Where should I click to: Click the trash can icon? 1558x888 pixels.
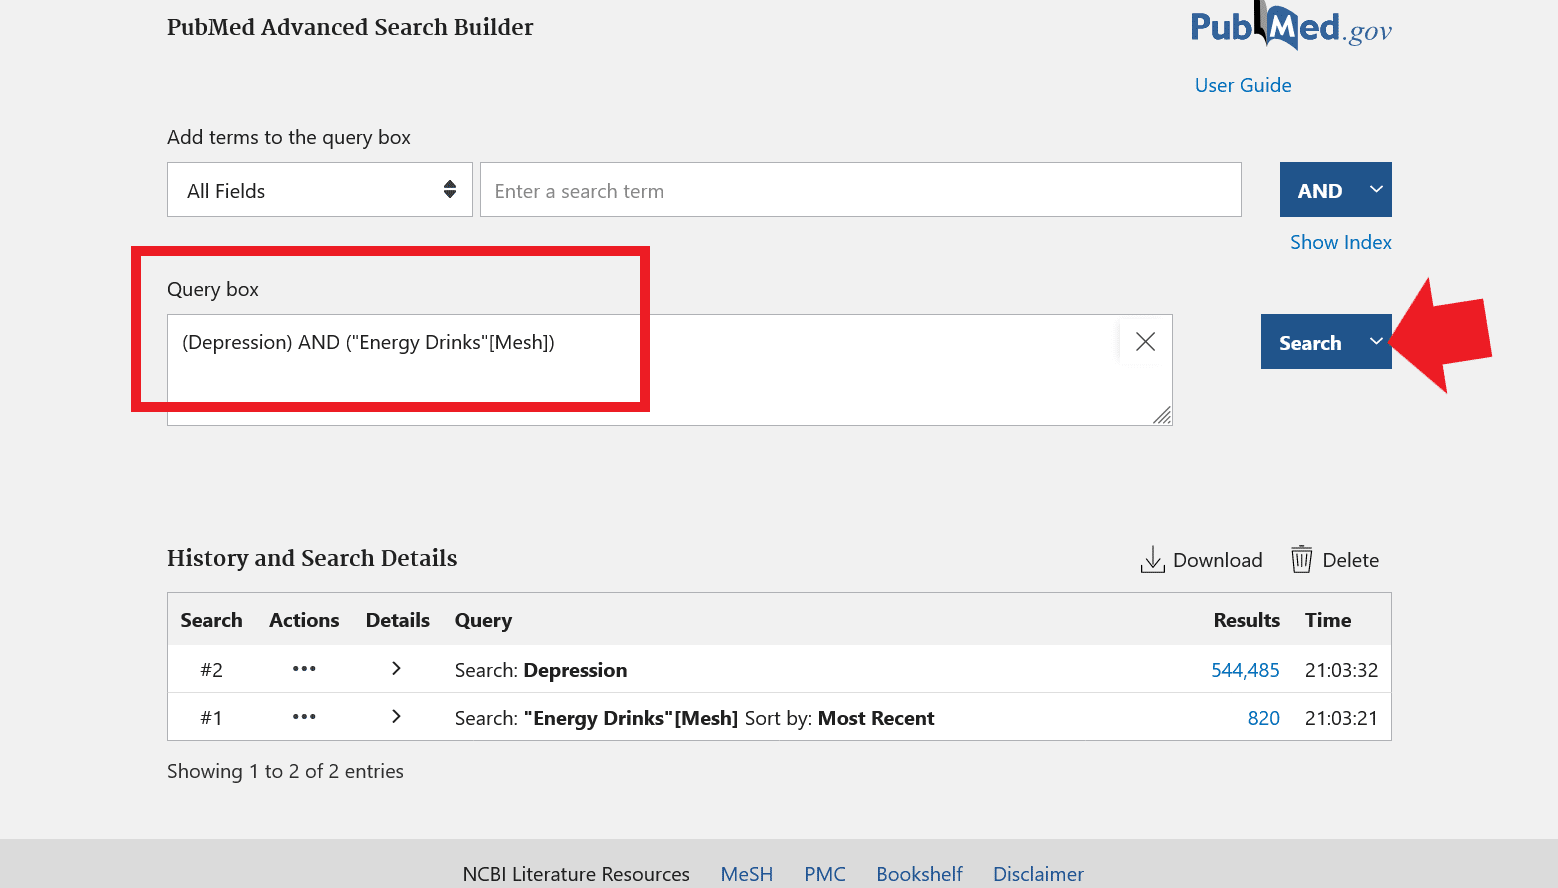(x=1301, y=559)
